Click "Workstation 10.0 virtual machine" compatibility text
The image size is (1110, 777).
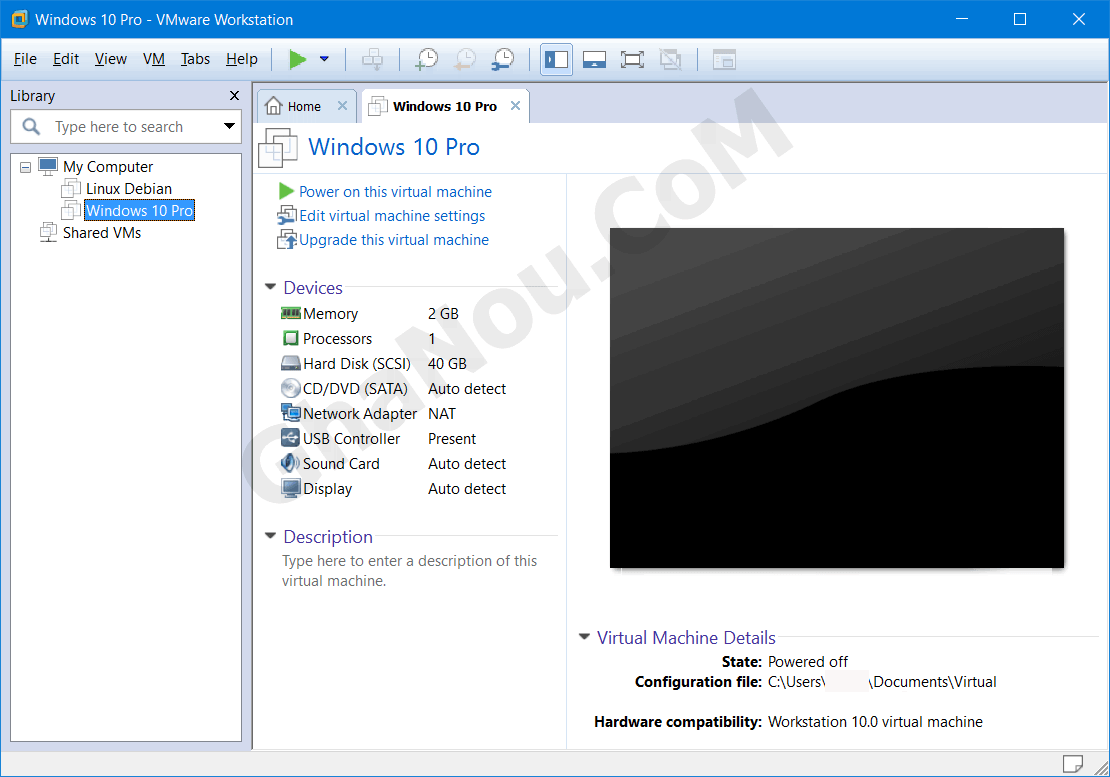pos(875,722)
